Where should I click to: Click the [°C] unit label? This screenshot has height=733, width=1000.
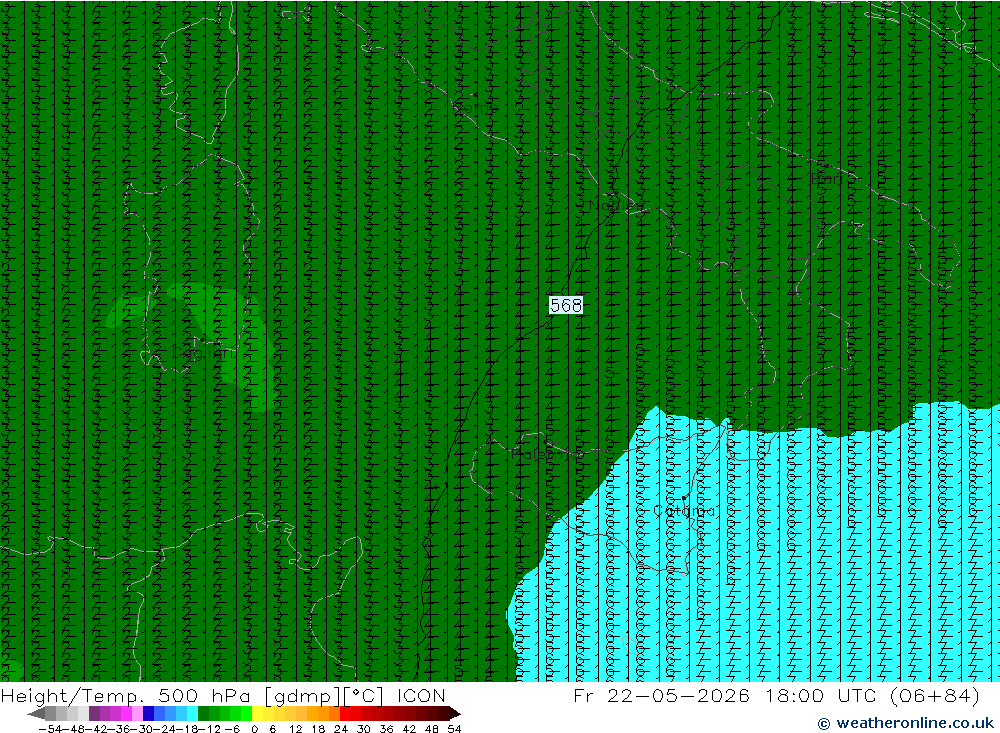click(363, 695)
